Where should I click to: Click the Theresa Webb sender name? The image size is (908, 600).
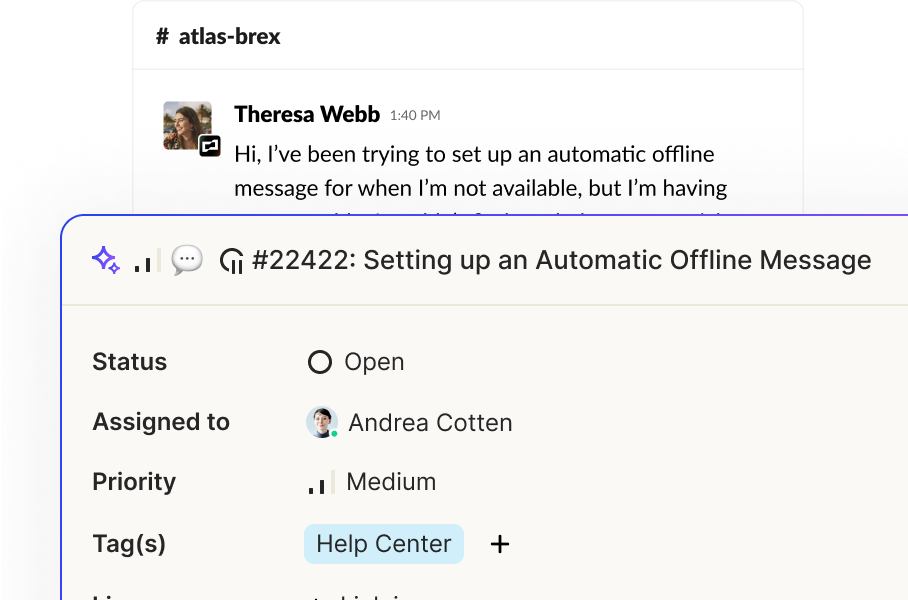coord(307,114)
